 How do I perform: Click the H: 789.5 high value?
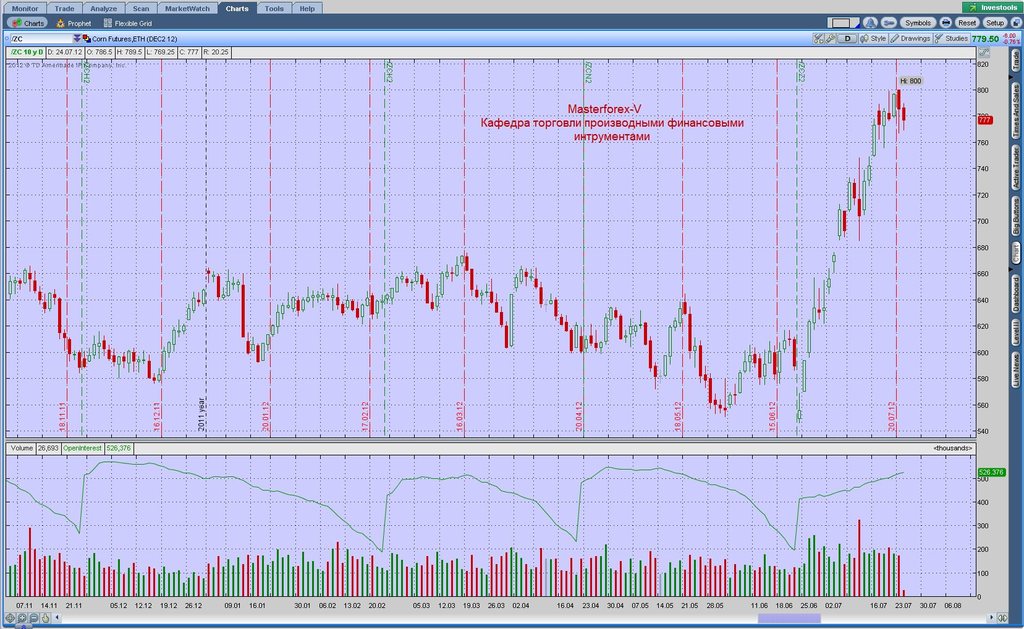(129, 52)
